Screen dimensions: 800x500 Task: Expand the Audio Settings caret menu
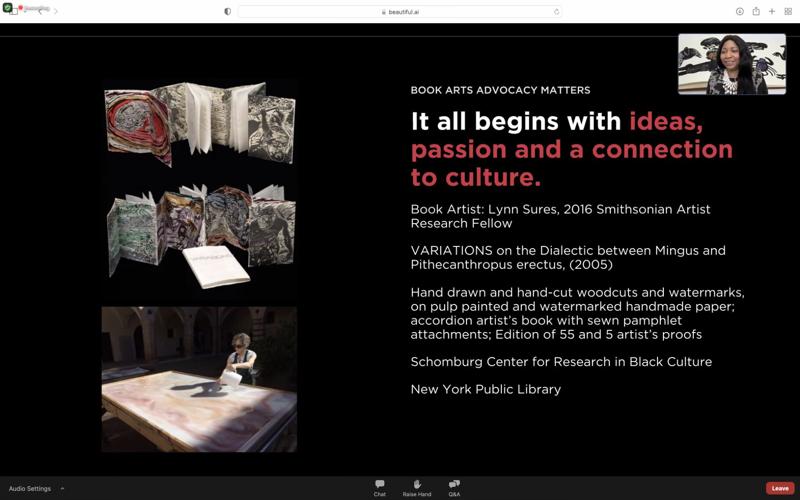click(62, 489)
